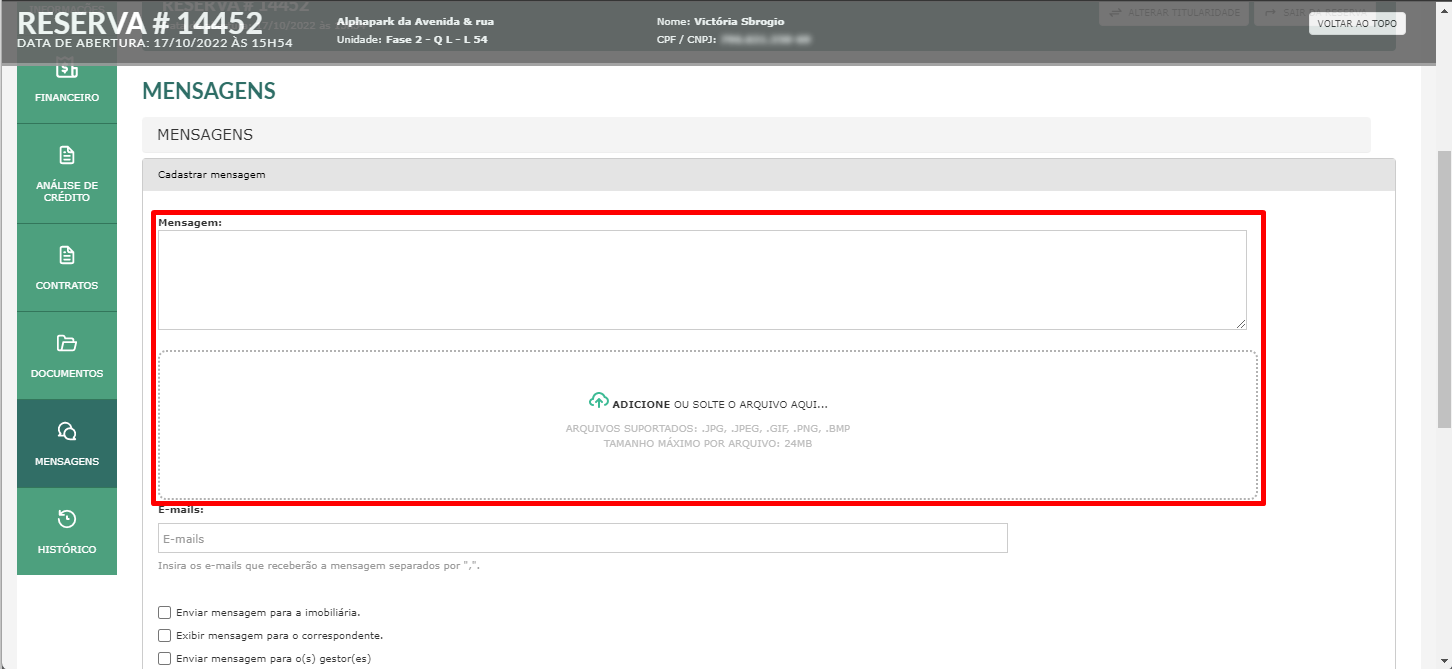Click the 'Nome: Victória Sbrogio' text
Viewport: 1452px width, 669px height.
pyautogui.click(x=721, y=21)
